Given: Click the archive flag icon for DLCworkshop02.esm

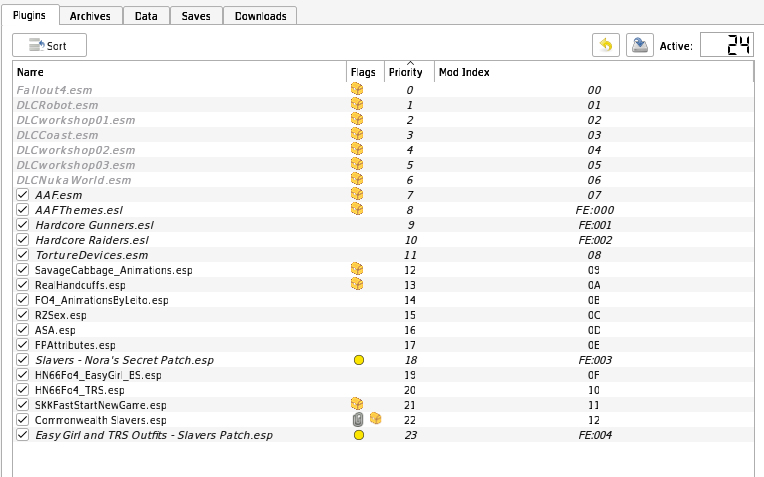Looking at the screenshot, I should point(357,149).
